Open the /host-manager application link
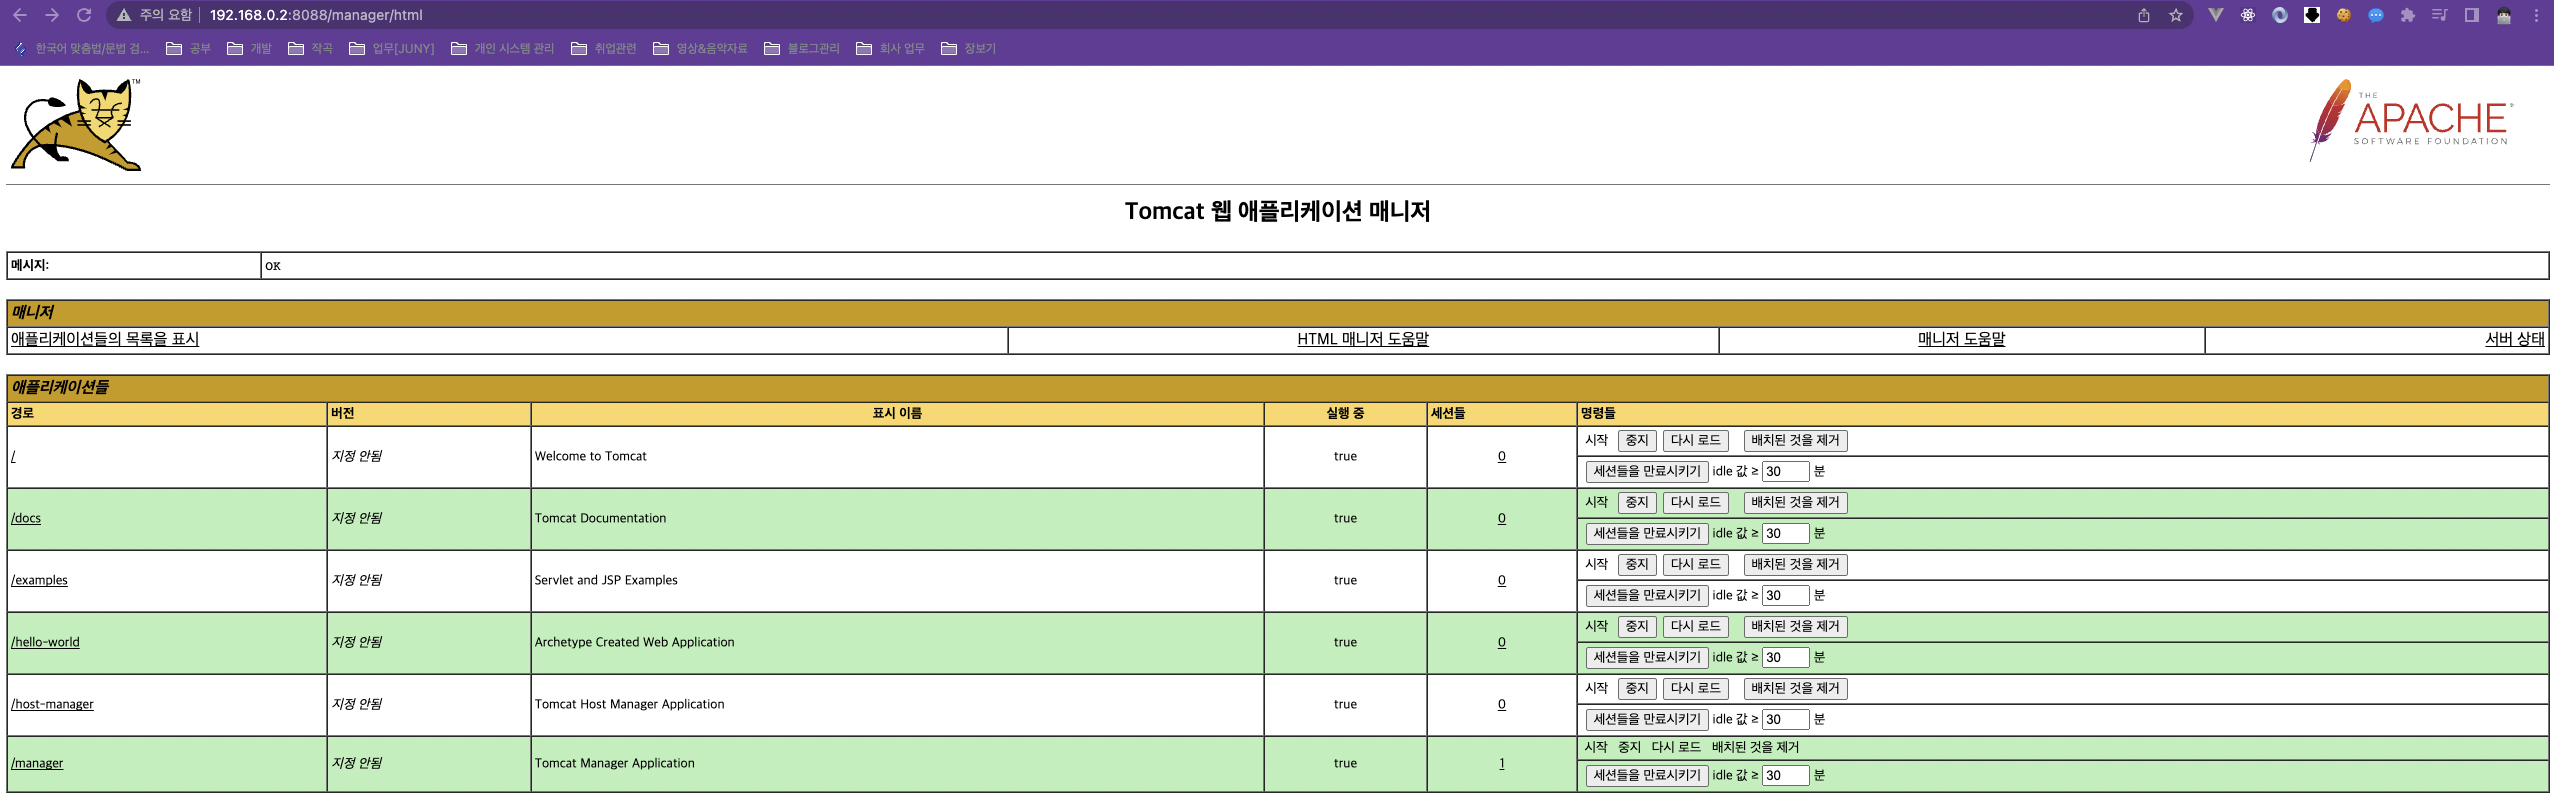The width and height of the screenshot is (2554, 806). pyautogui.click(x=52, y=704)
